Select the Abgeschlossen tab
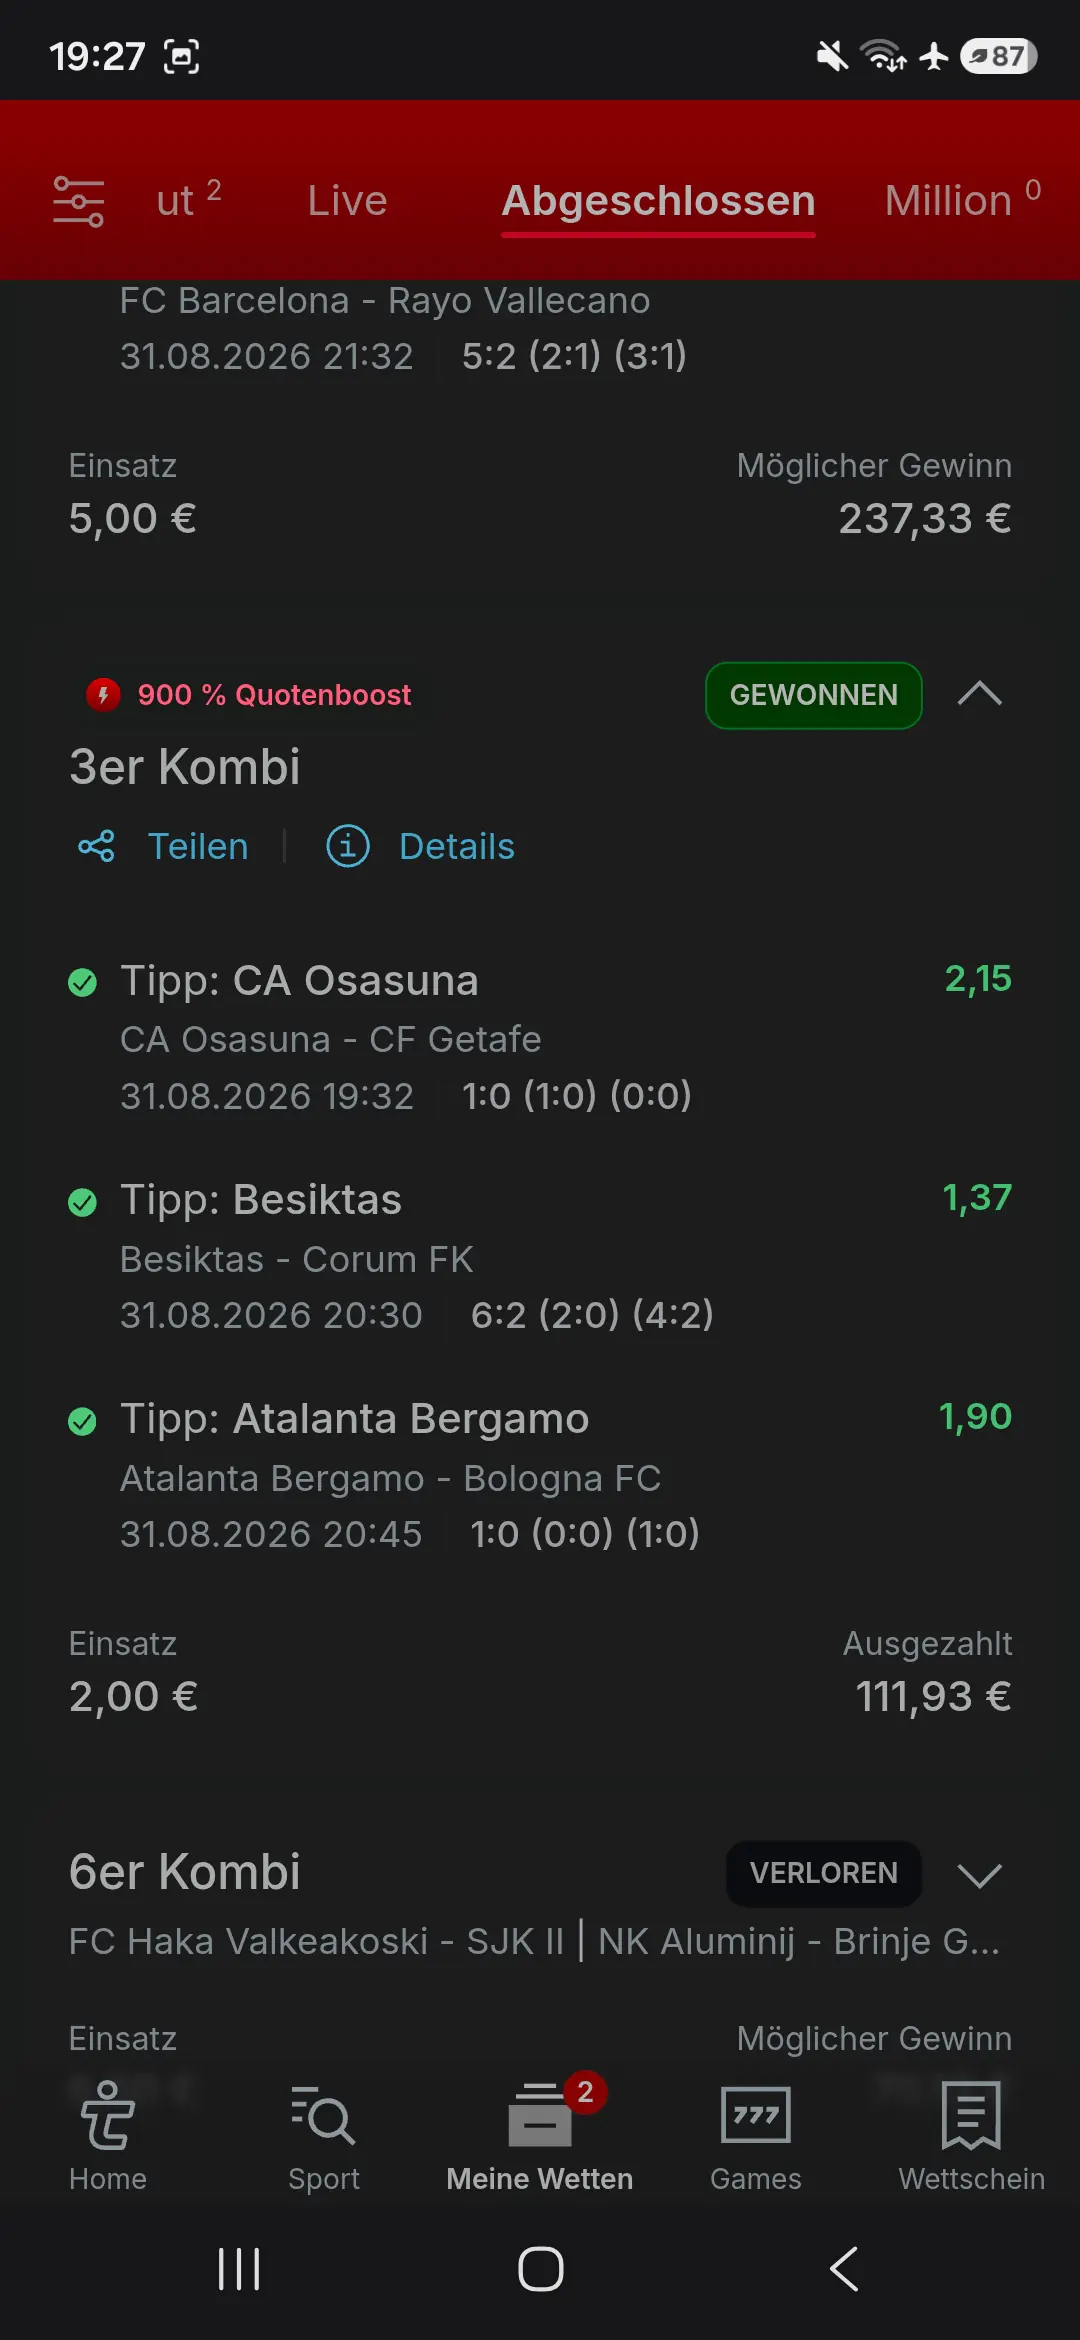Screen dimensions: 1080x2340 pyautogui.click(x=658, y=201)
